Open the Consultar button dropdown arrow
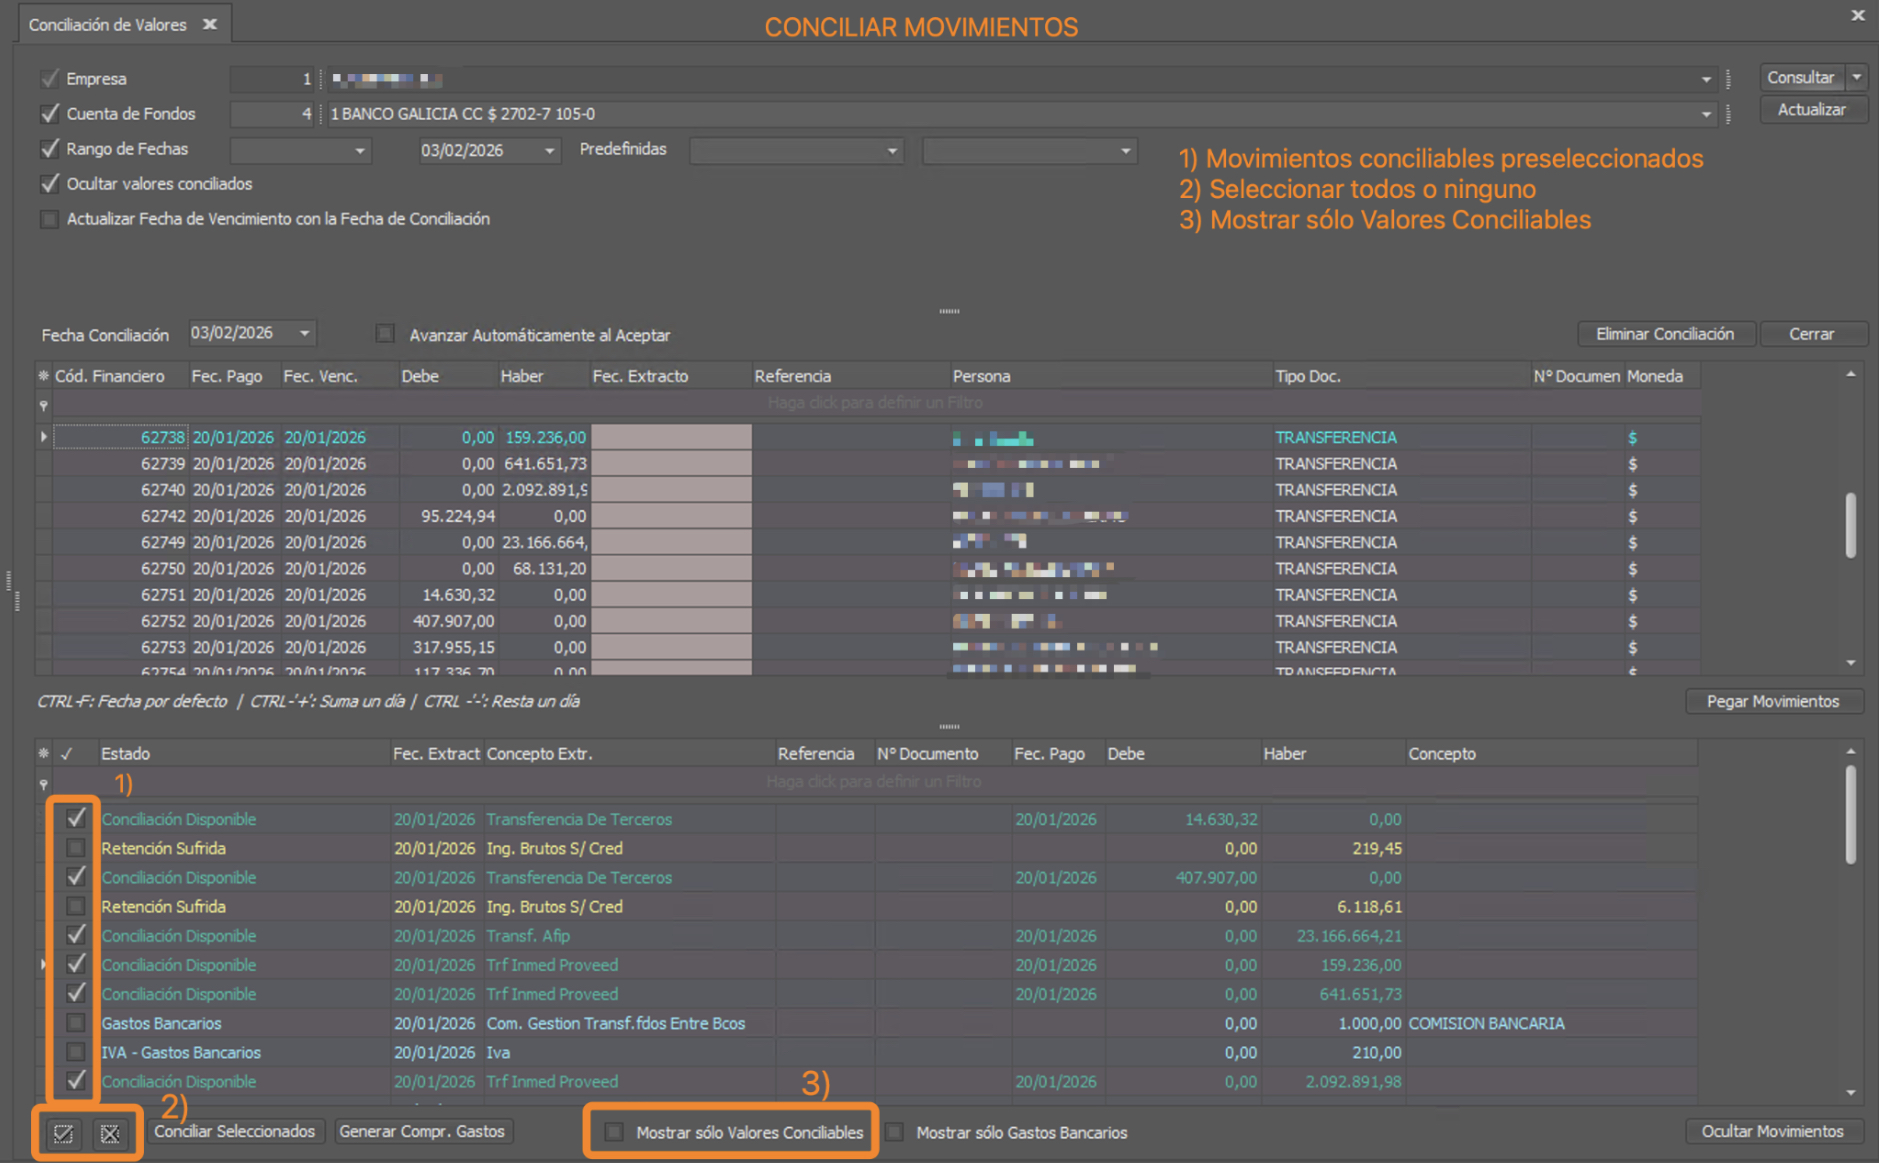 pyautogui.click(x=1856, y=78)
